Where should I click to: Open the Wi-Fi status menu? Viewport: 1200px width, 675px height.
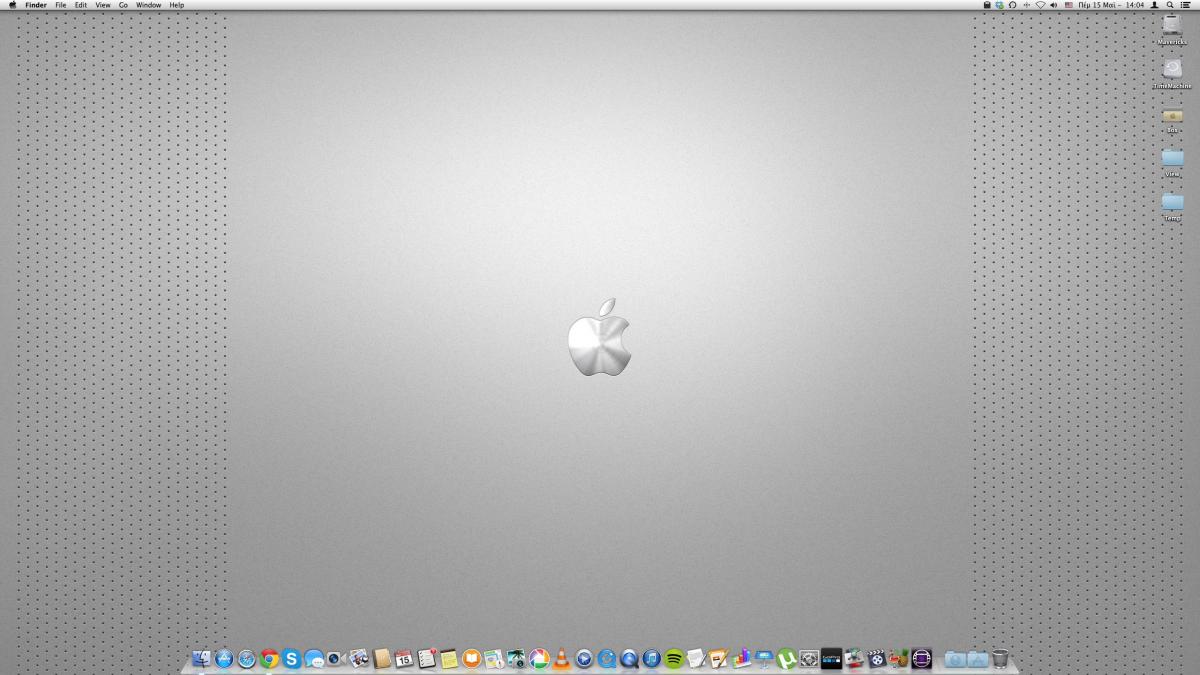[1040, 5]
